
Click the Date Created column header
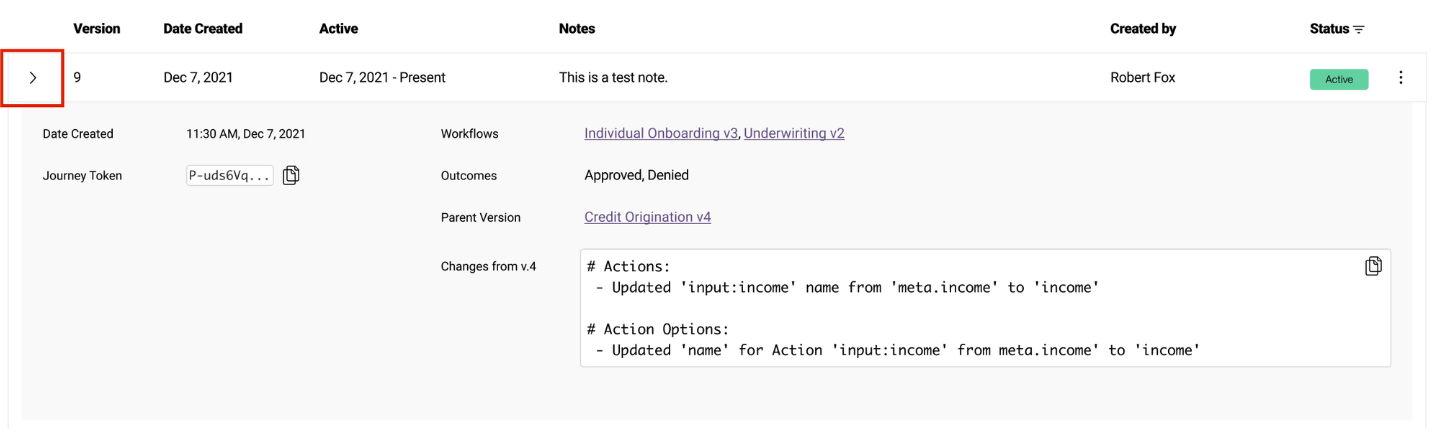(203, 29)
